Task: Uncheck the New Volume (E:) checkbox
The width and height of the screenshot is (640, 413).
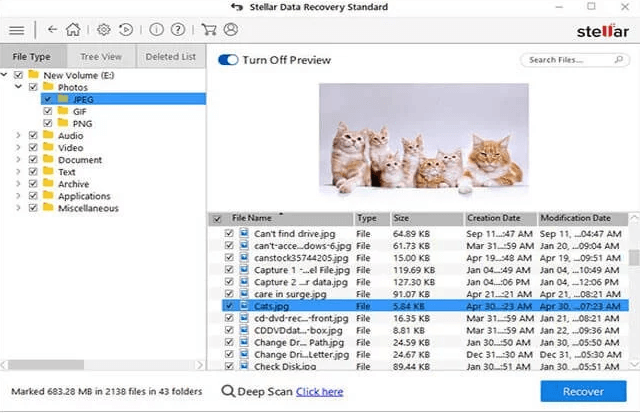Action: 18,75
